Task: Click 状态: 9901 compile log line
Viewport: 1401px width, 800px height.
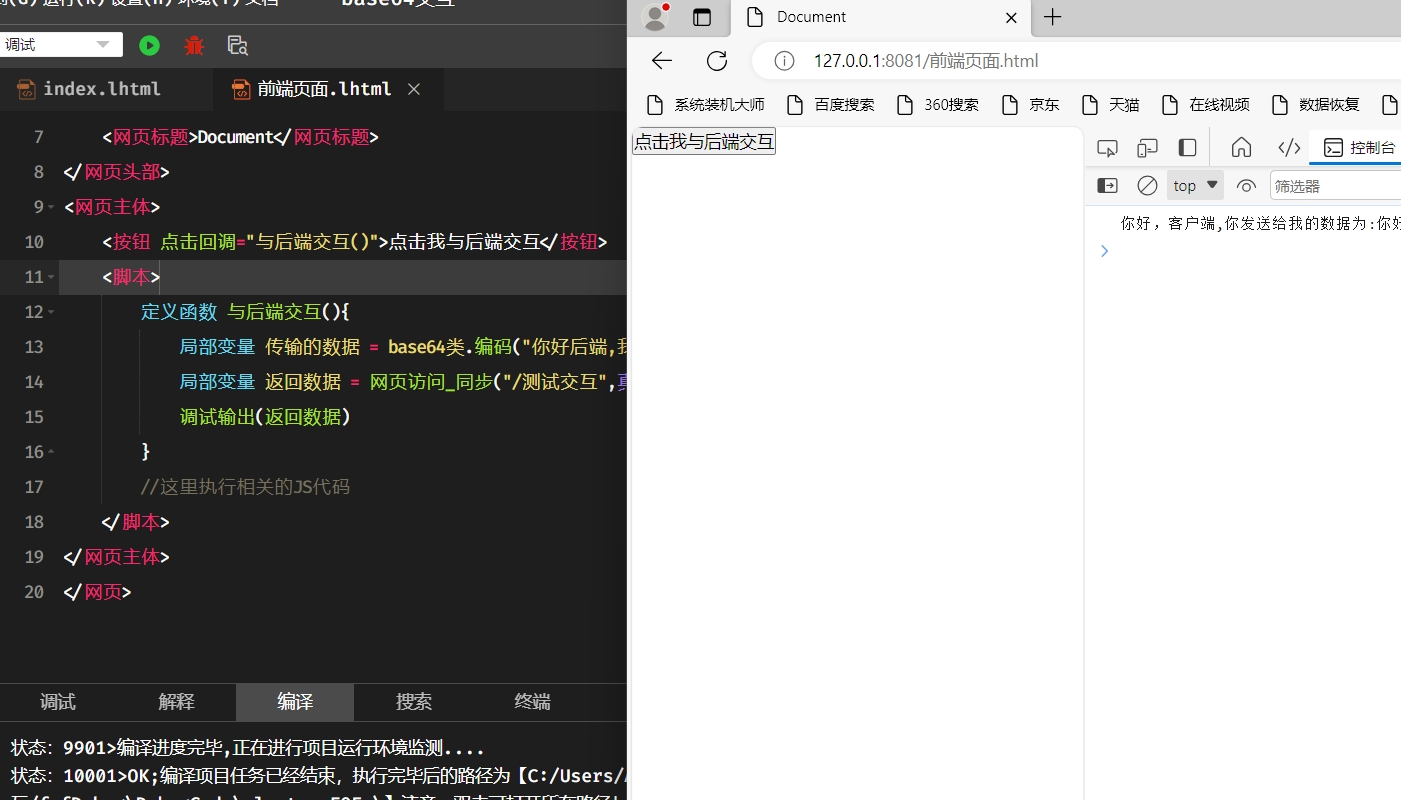Action: [247, 748]
